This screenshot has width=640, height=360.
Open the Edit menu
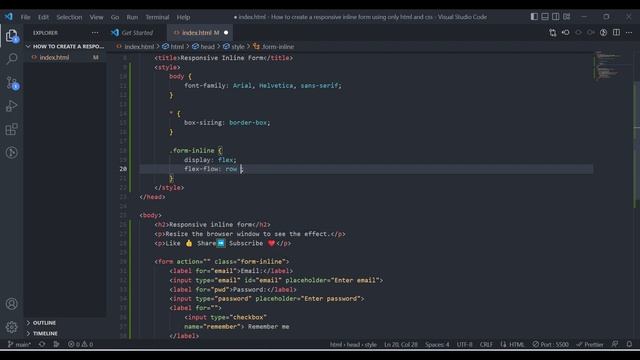pyautogui.click(x=43, y=17)
